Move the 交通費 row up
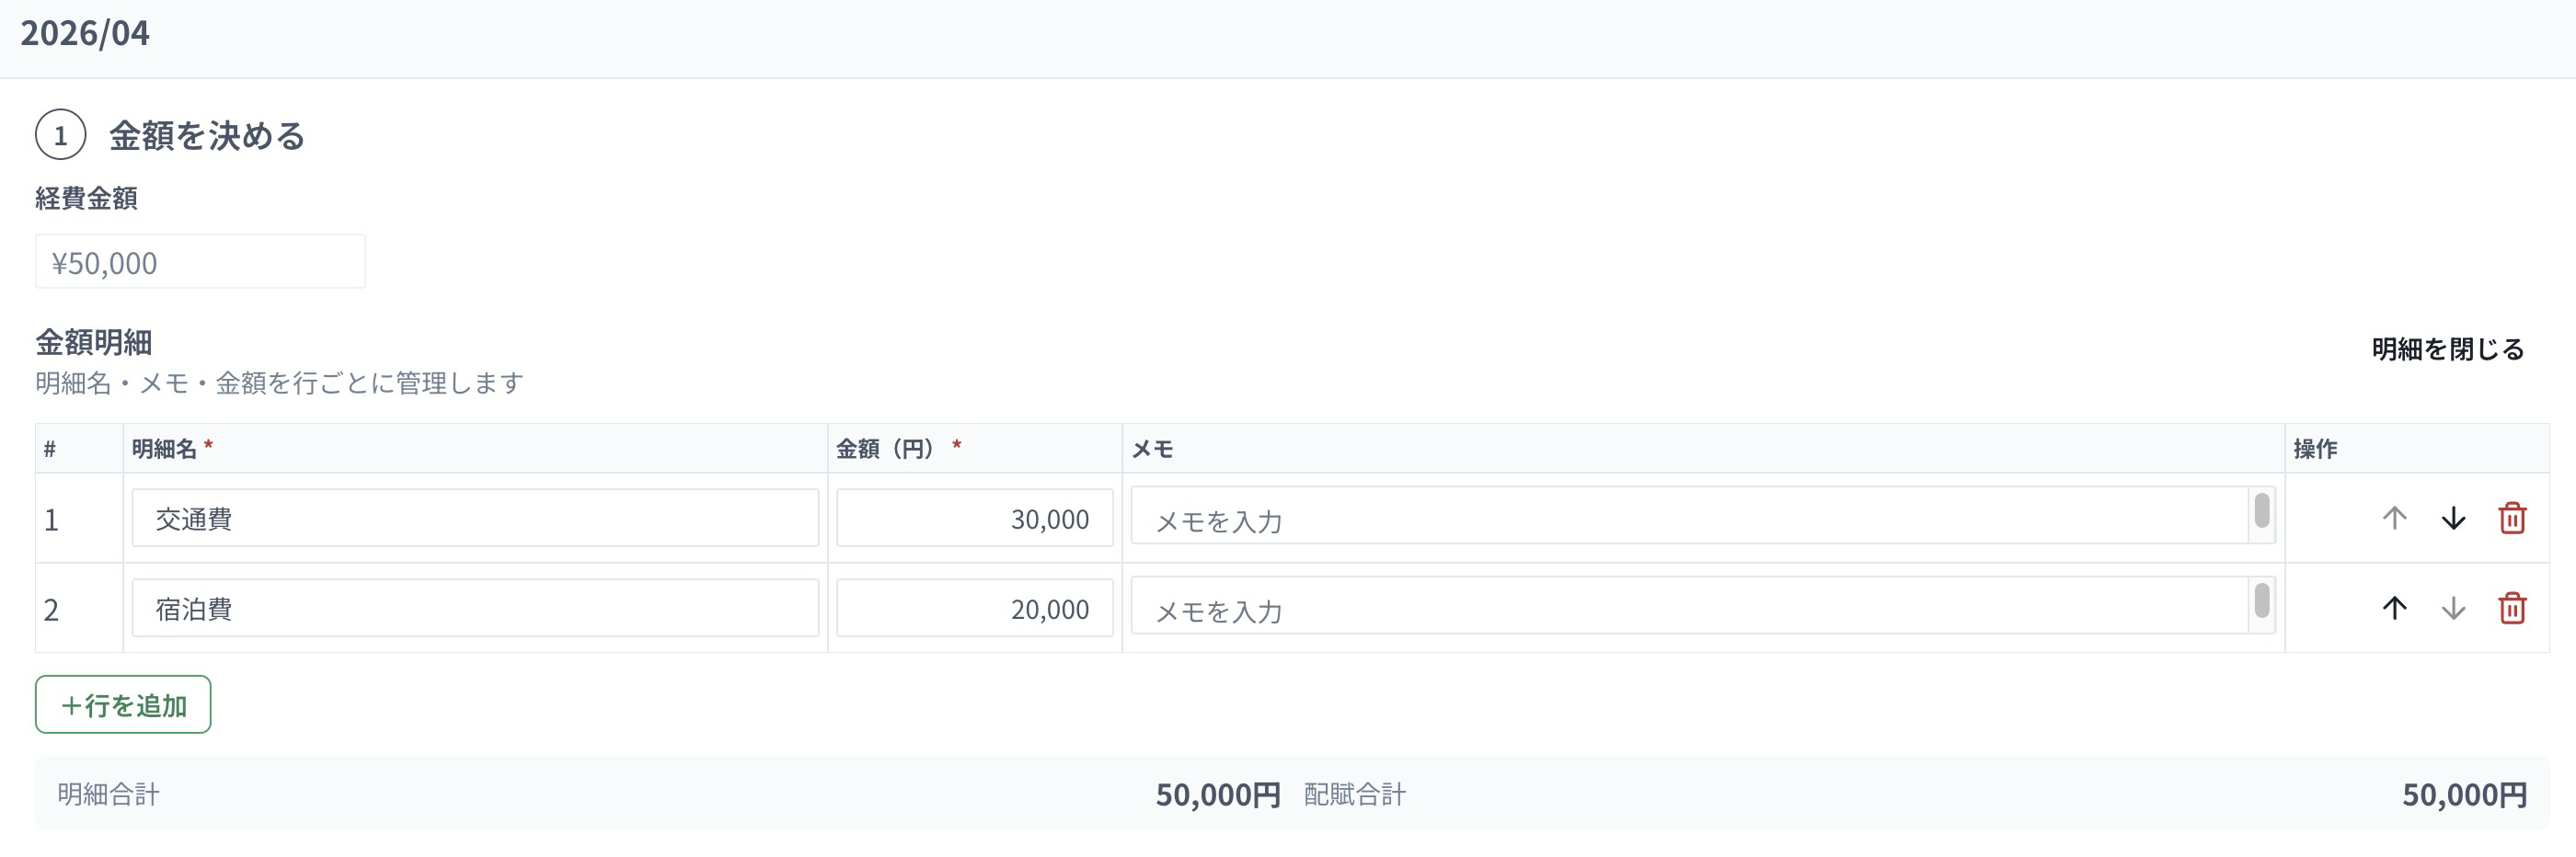Image resolution: width=2576 pixels, height=857 pixels. coord(2394,518)
